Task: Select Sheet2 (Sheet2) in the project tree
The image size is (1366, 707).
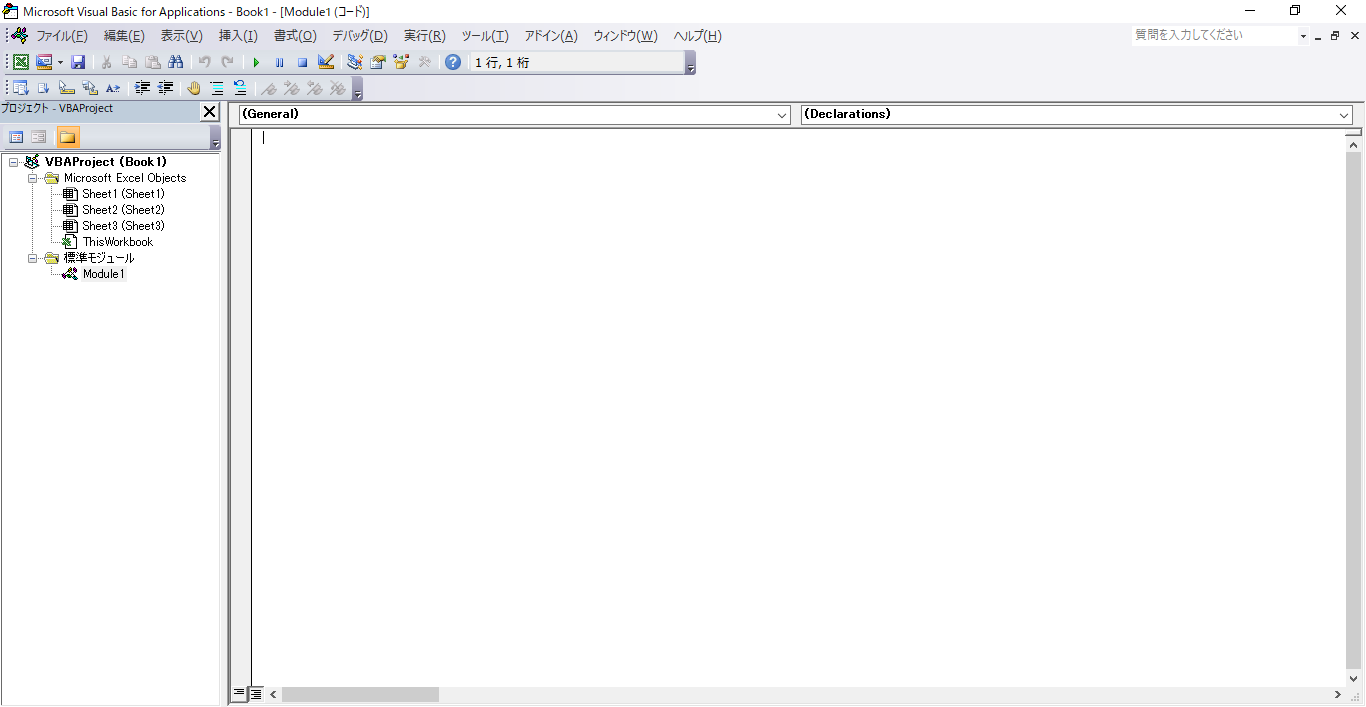Action: [123, 210]
